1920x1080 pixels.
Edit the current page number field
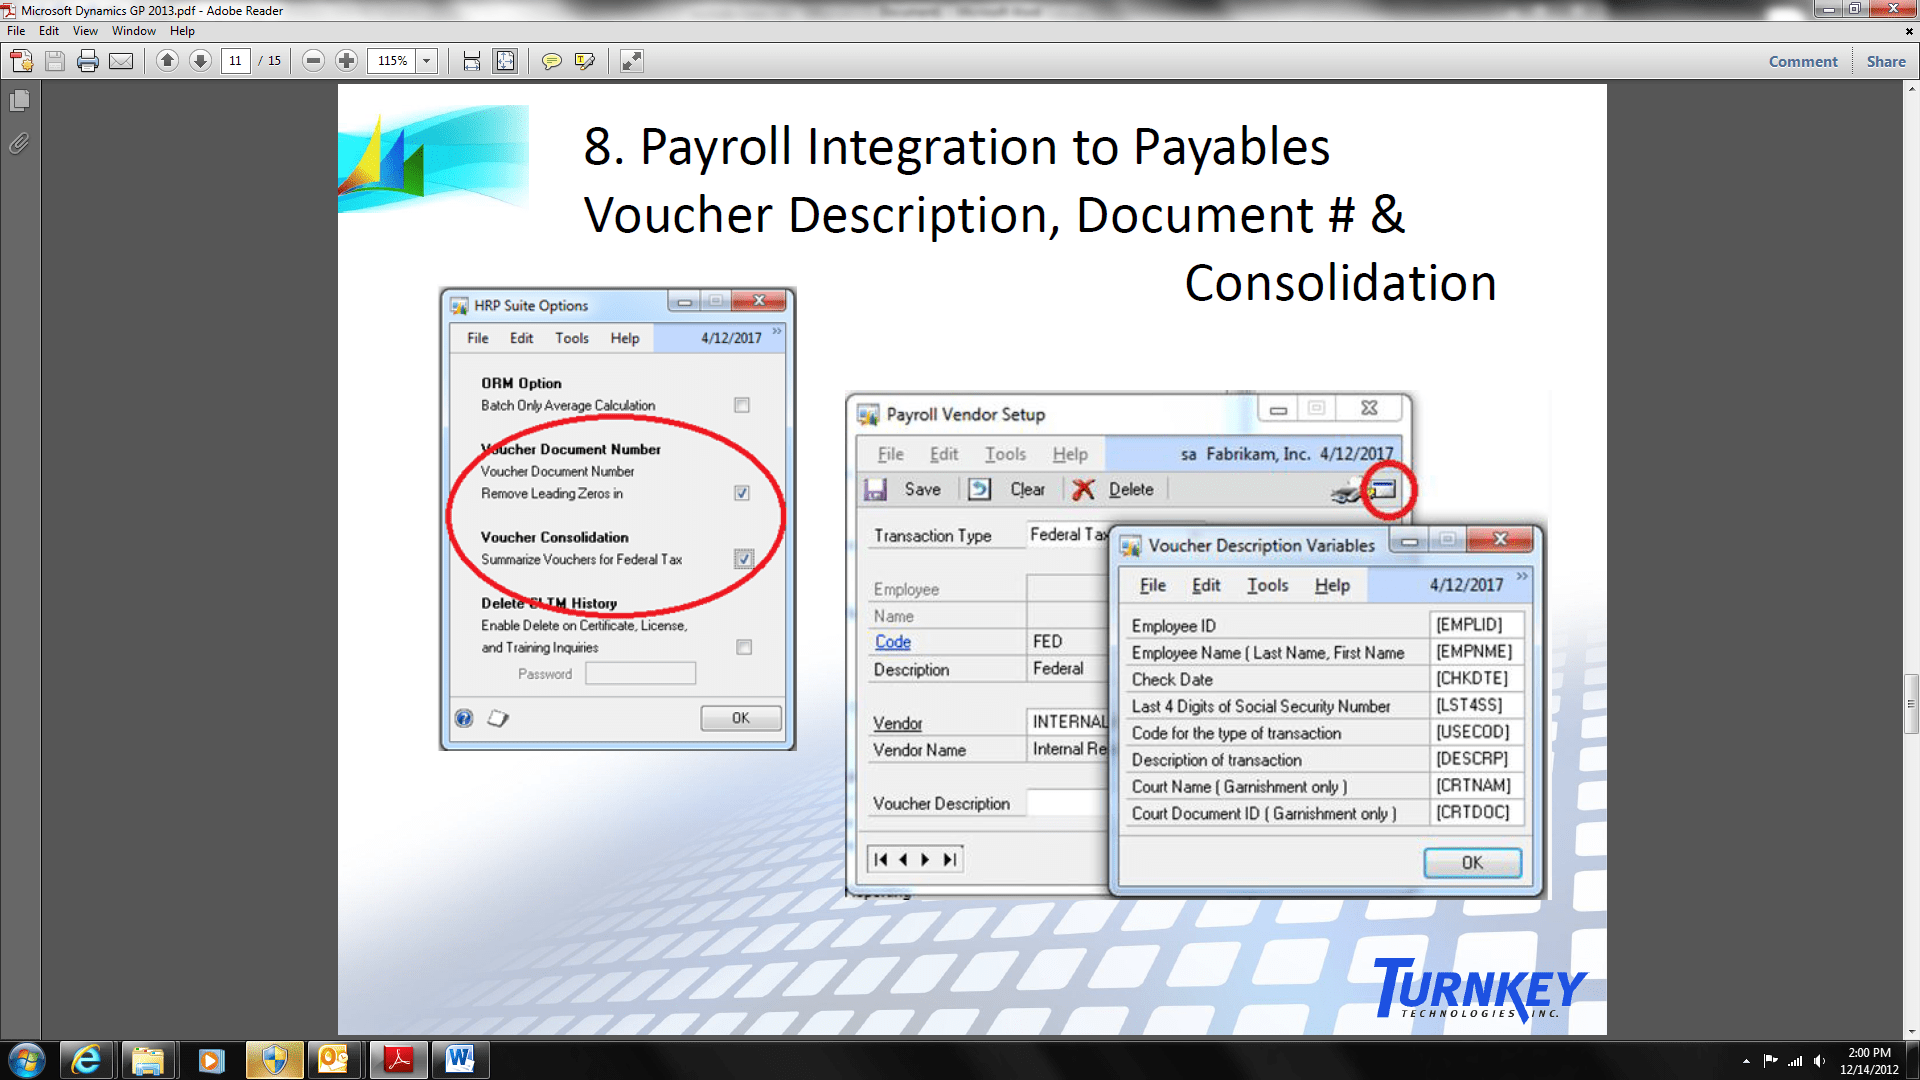[235, 61]
